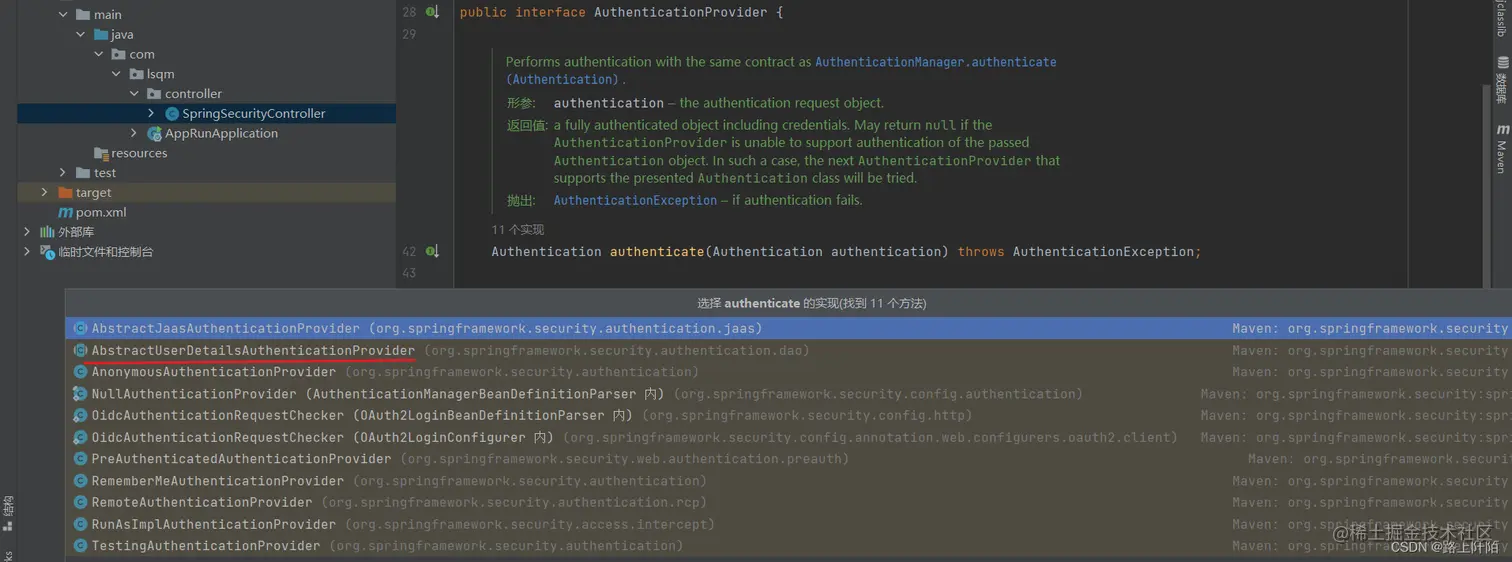The image size is (1512, 562).
Task: Select TestingAuthenticationProvider implementation
Action: coord(789,546)
